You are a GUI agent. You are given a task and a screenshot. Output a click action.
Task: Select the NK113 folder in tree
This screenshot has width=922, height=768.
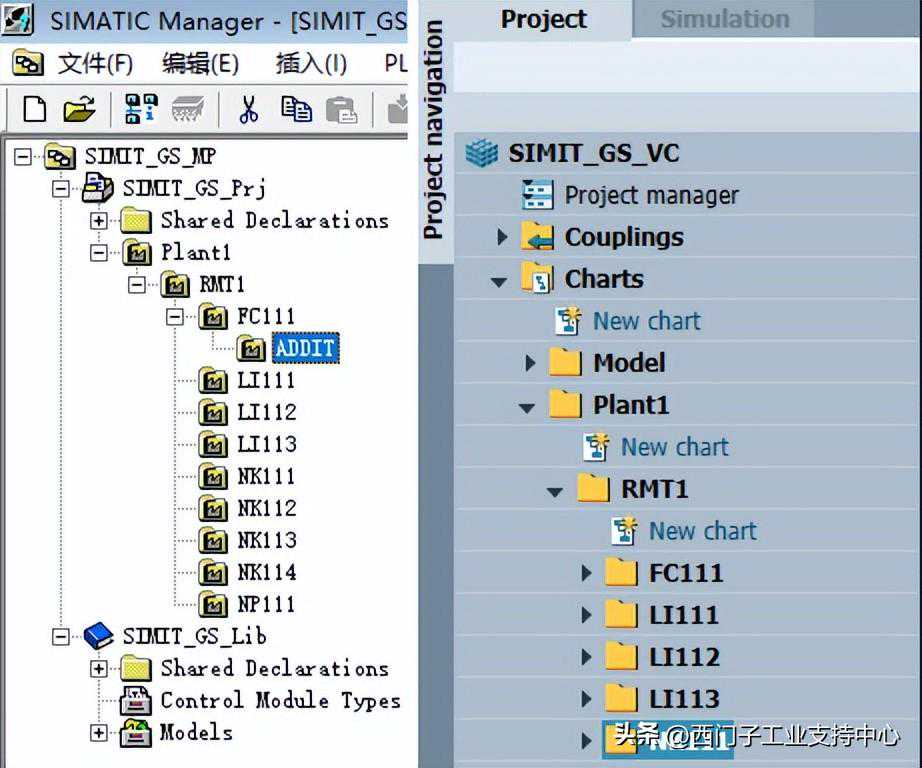coord(266,540)
